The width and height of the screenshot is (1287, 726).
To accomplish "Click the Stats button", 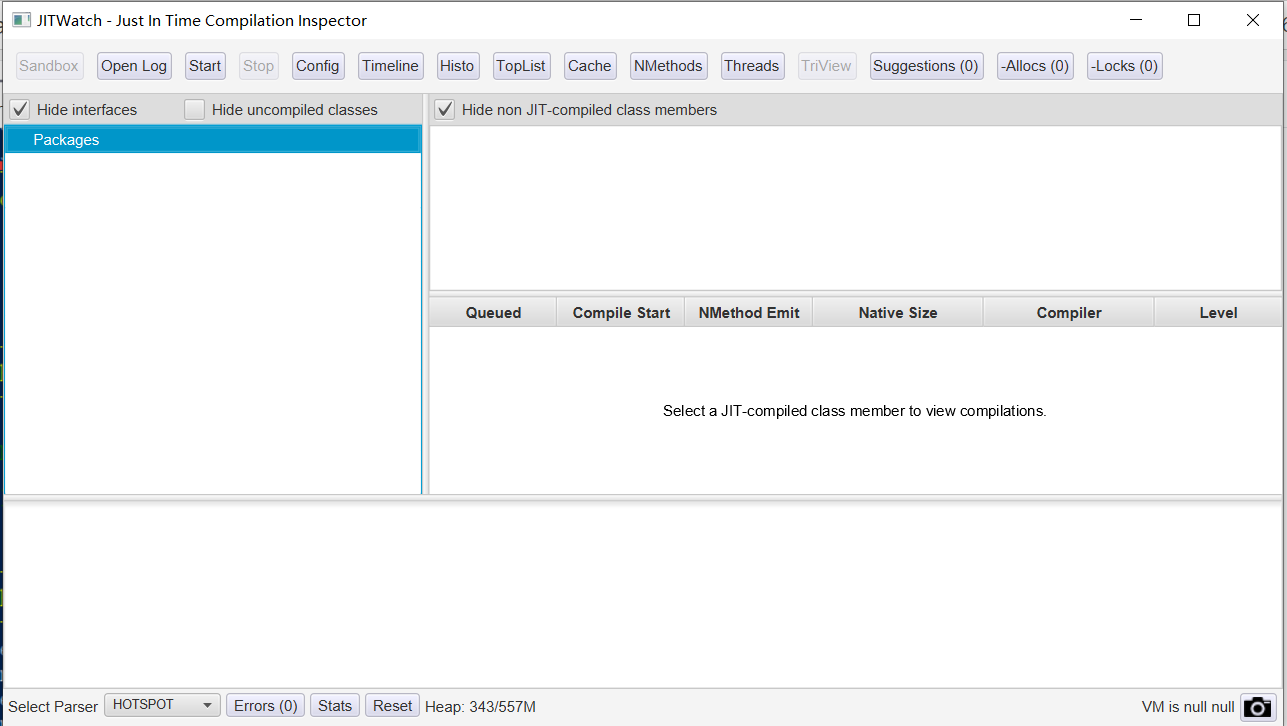I will [335, 706].
